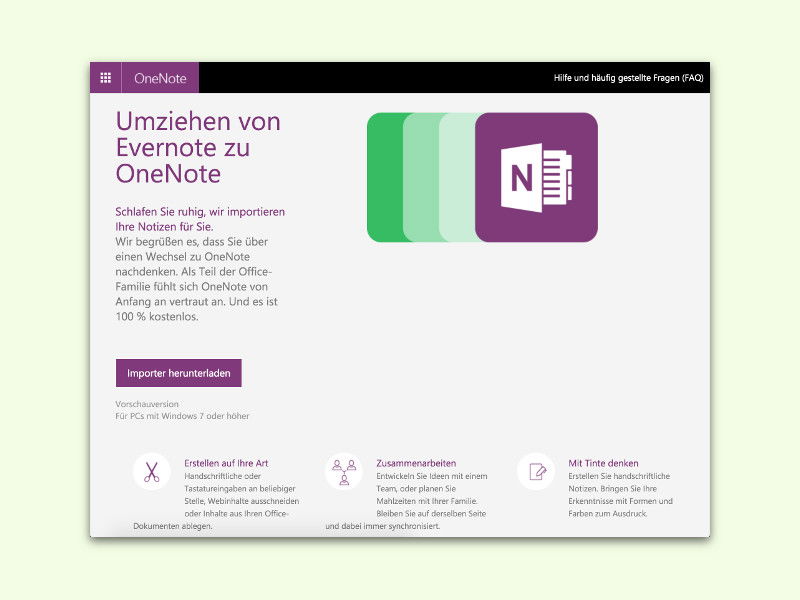Click the people icon for Zusammenarbeiten
The image size is (800, 600).
tap(344, 472)
